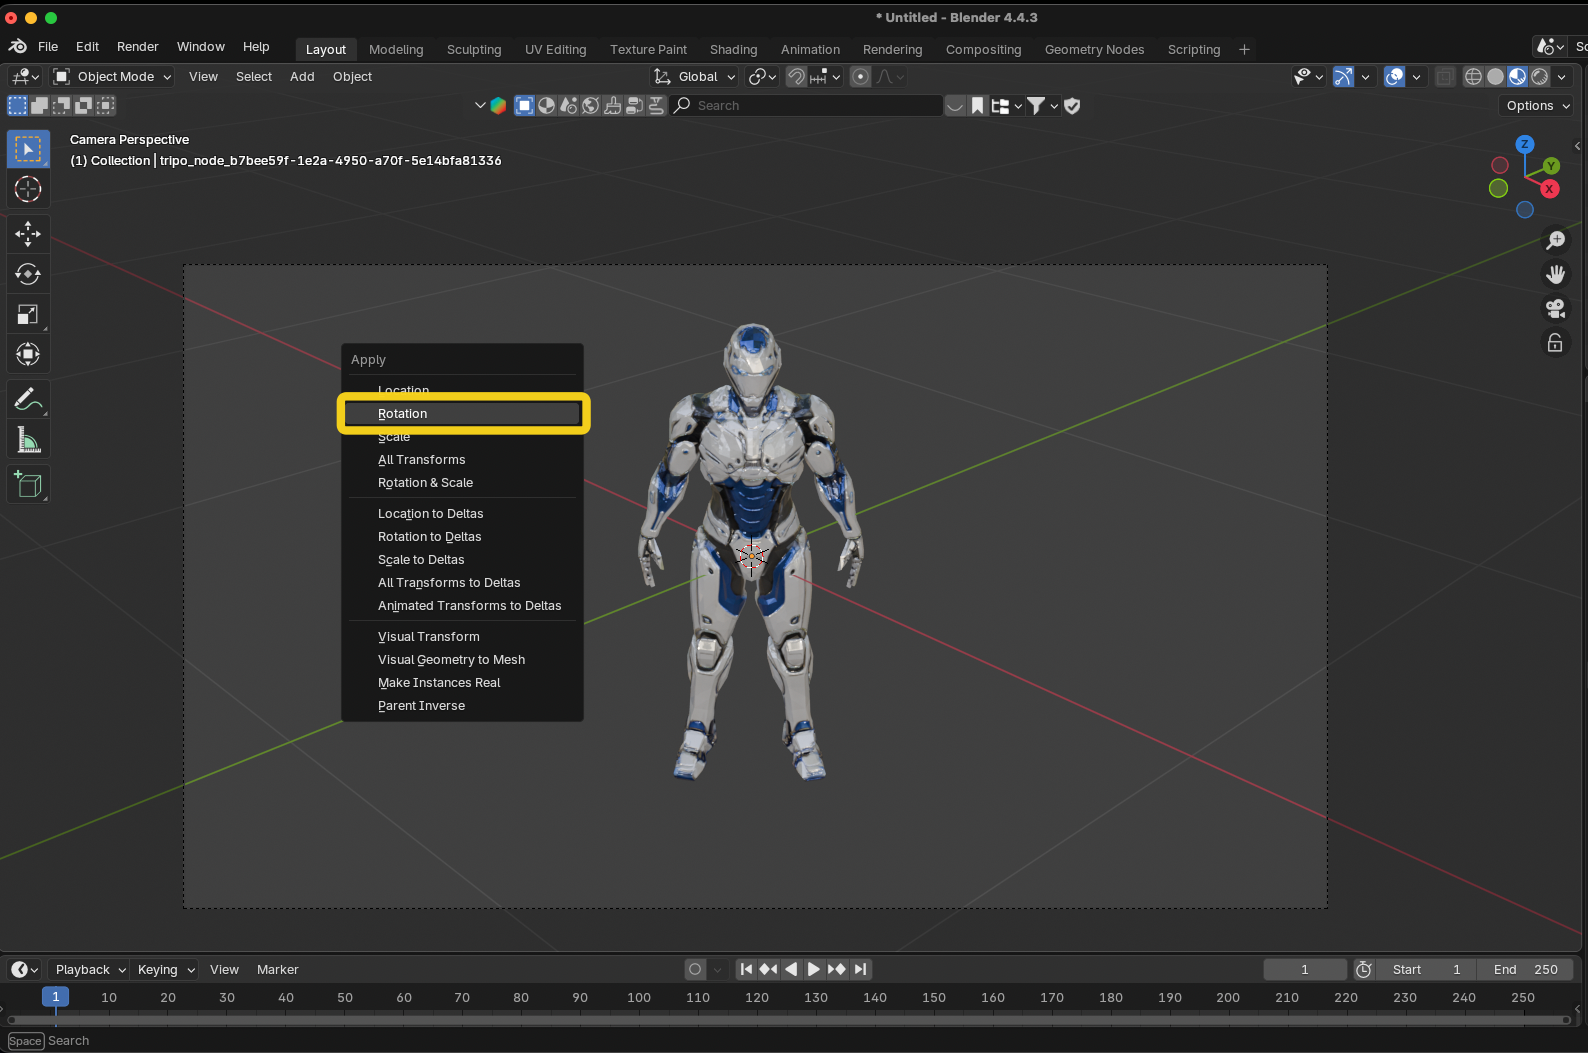Enable timeline auto keying record button
This screenshot has width=1588, height=1053.
(695, 969)
